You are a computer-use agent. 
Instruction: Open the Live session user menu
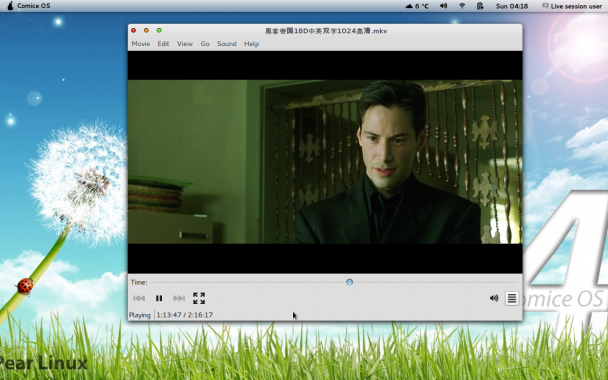[x=572, y=6]
